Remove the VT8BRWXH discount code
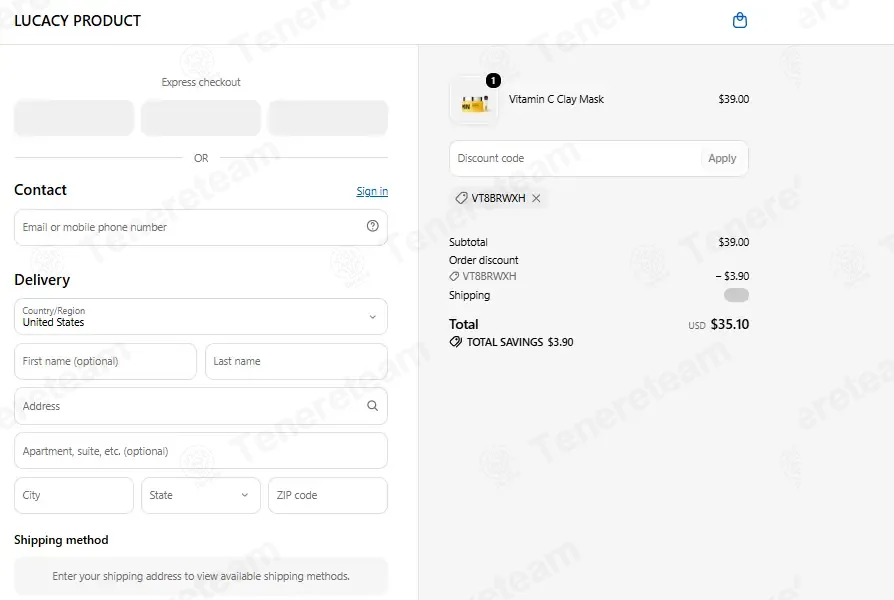Viewport: 894px width, 600px height. point(536,198)
